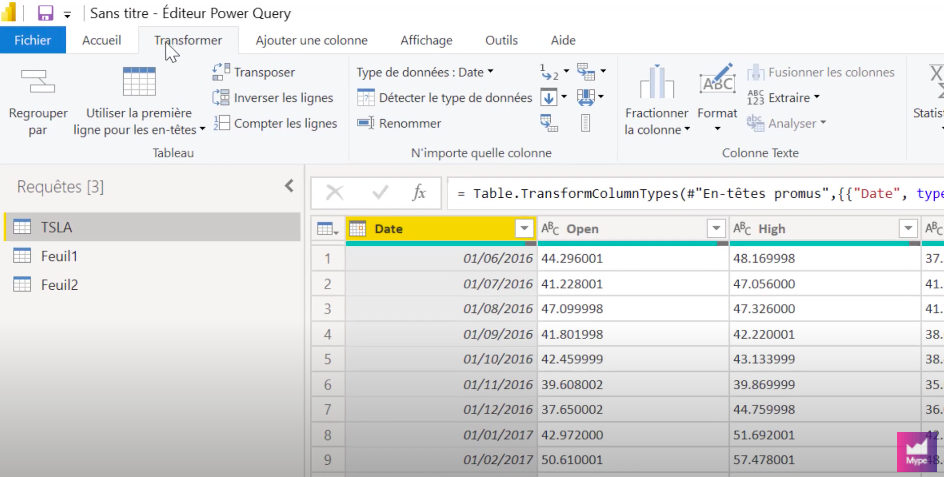Viewport: 944px width, 477px height.
Task: Click Fractionner la colonne icon
Action: (656, 82)
